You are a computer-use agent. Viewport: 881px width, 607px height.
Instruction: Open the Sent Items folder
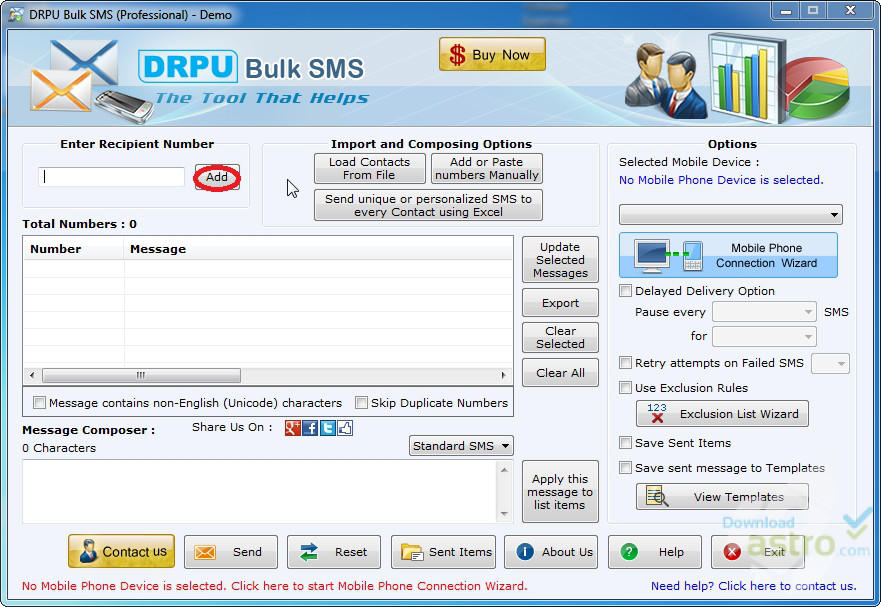(x=443, y=552)
